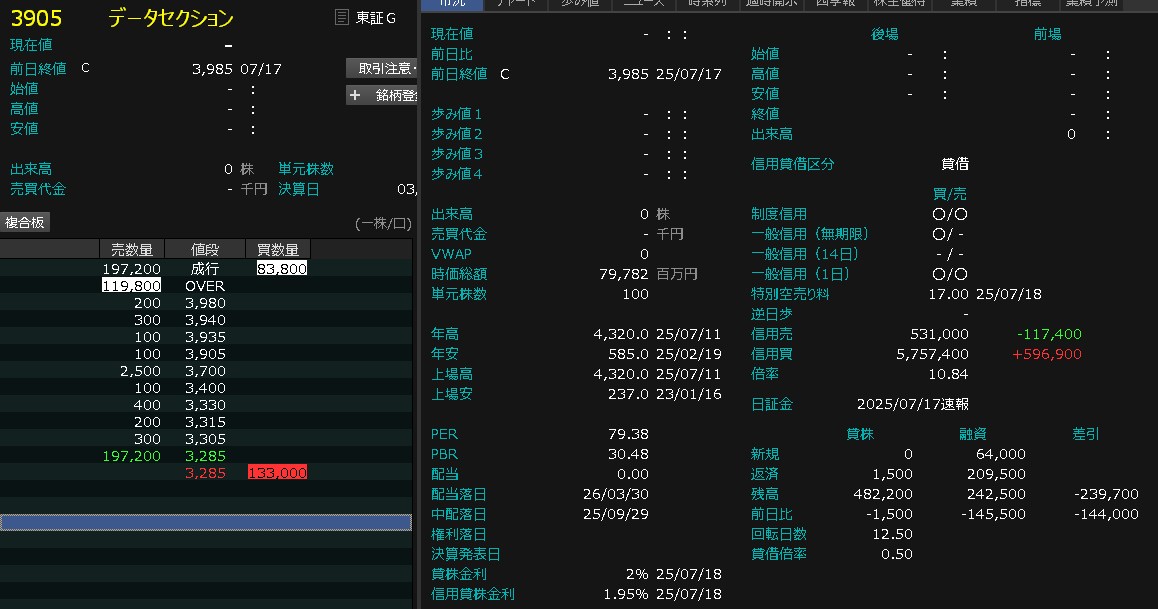Click the 返済 融資 value 209,500

pos(996,474)
